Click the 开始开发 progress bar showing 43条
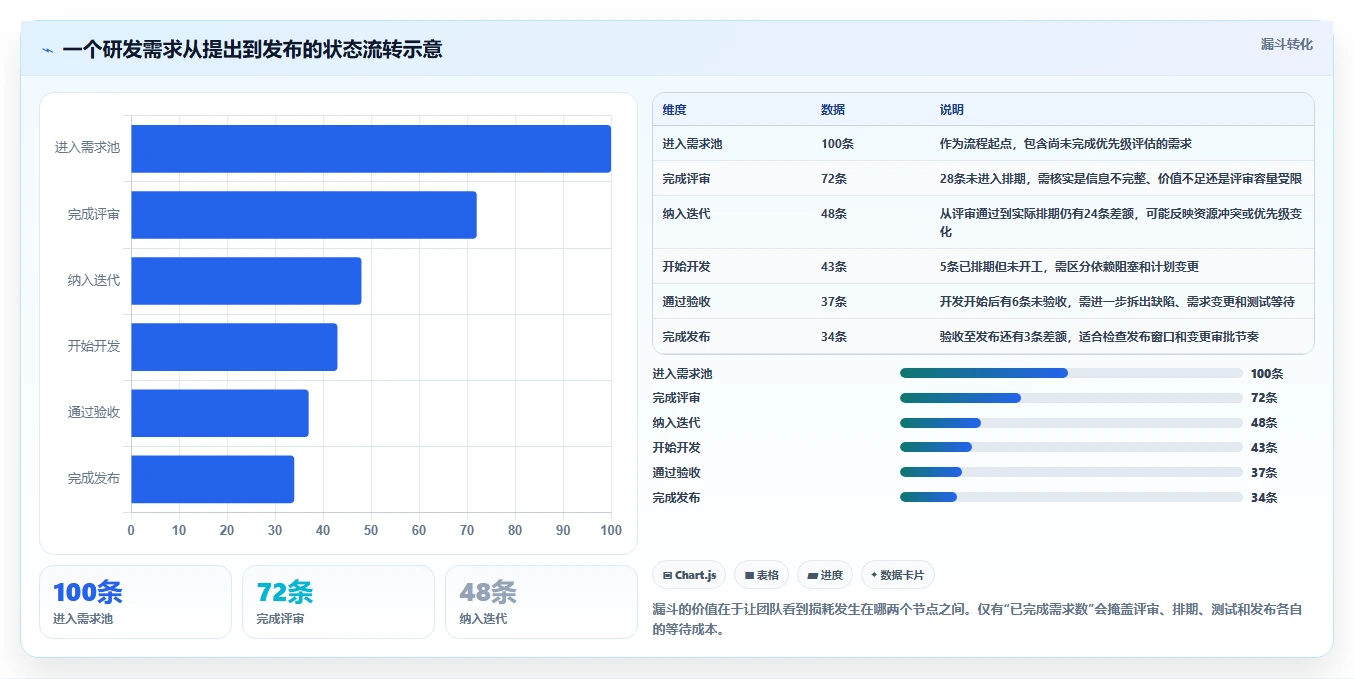This screenshot has height=679, width=1354. 1071,447
